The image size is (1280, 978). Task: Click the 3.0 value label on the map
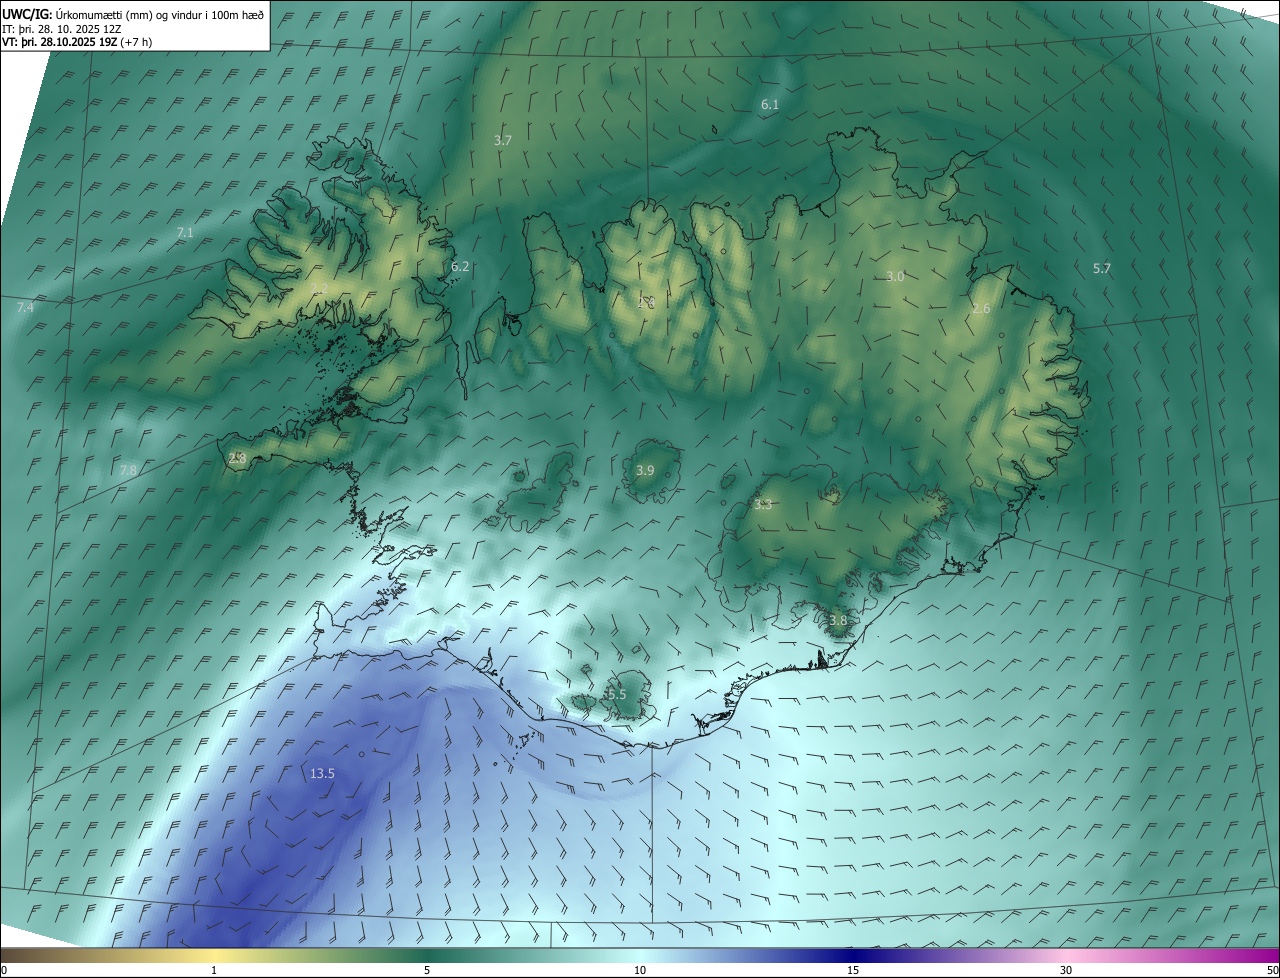click(895, 277)
